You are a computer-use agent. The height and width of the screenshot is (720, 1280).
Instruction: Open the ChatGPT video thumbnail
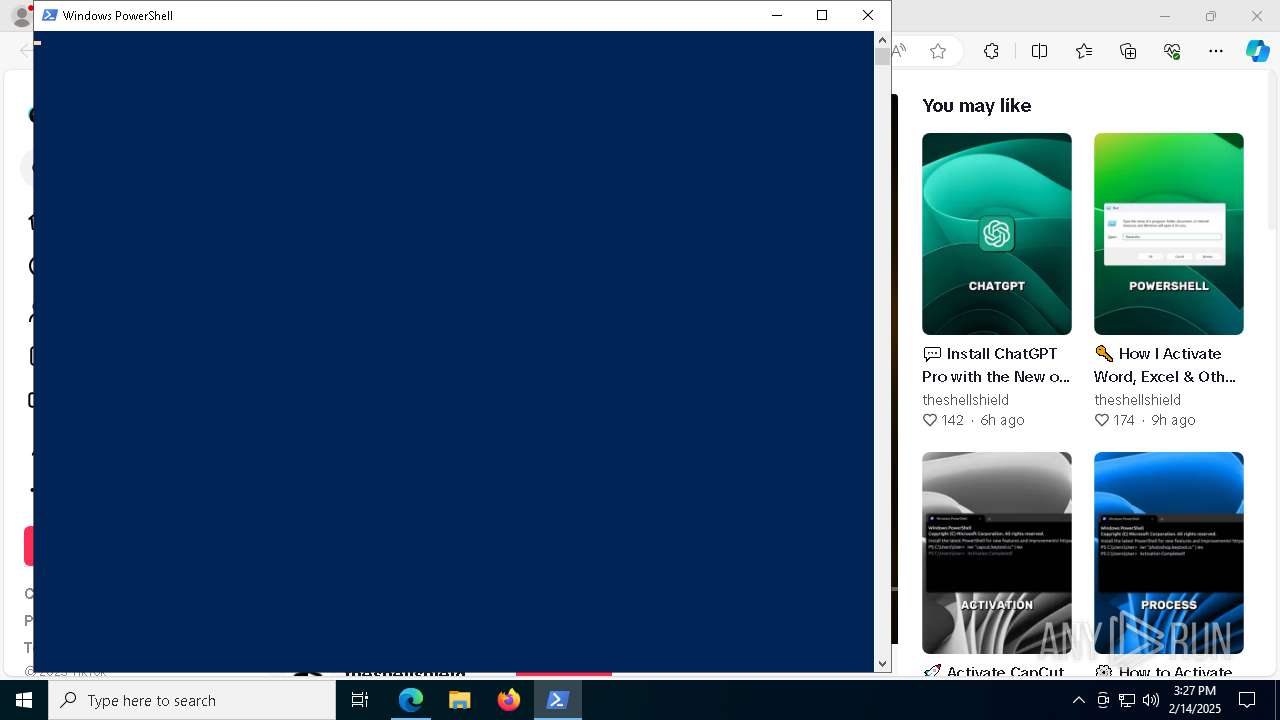(x=996, y=234)
